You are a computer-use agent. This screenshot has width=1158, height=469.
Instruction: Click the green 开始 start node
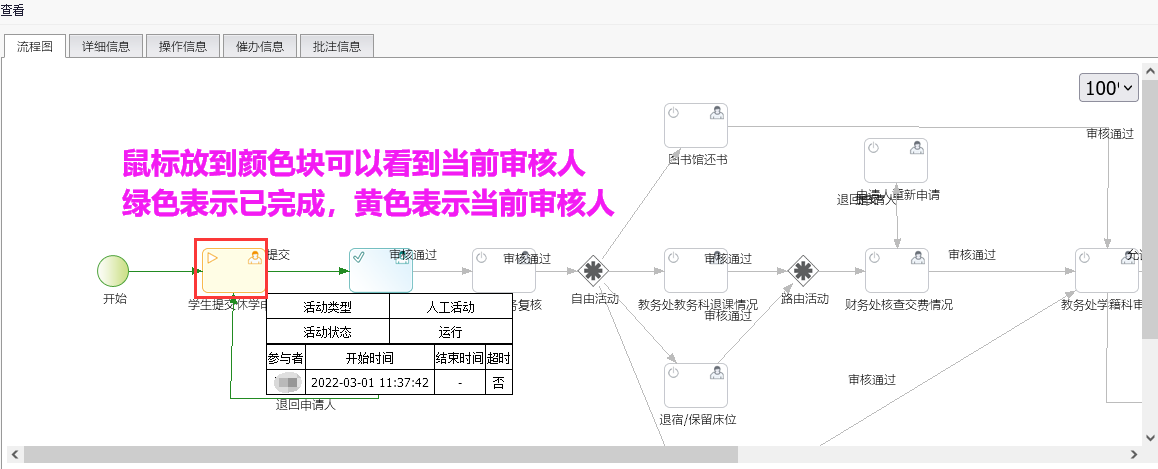pyautogui.click(x=114, y=270)
